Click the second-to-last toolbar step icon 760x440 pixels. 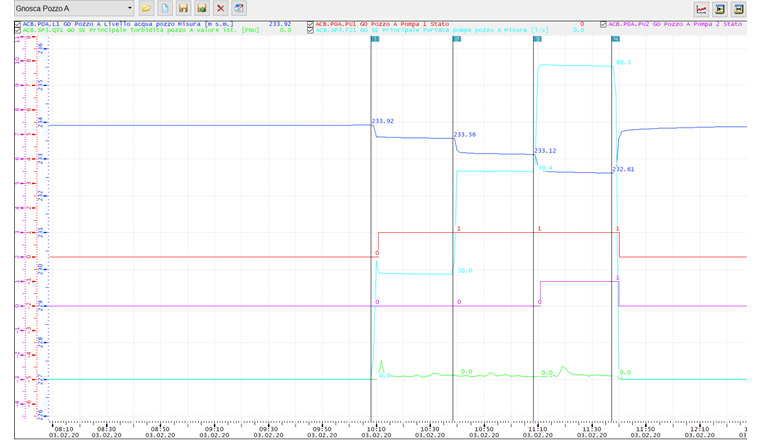720,9
